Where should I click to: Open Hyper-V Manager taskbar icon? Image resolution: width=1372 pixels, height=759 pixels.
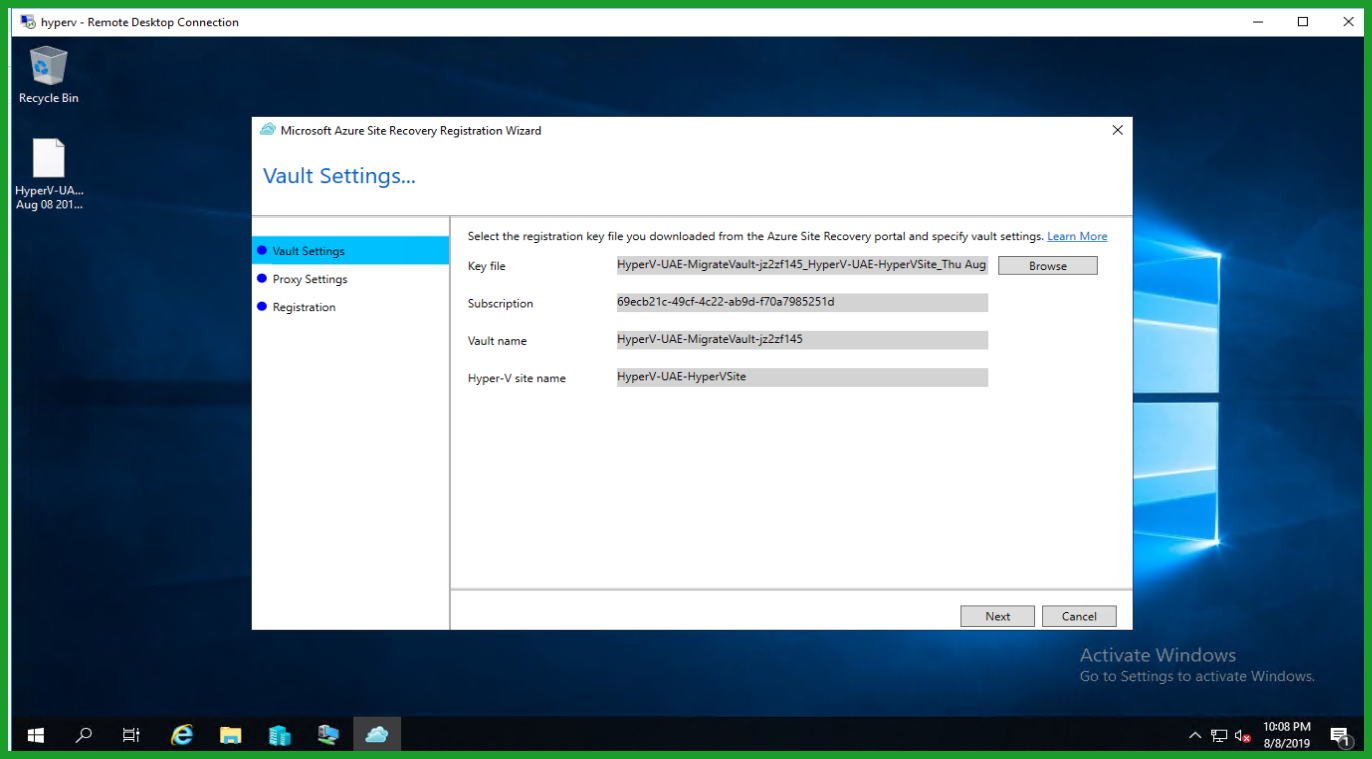[328, 735]
